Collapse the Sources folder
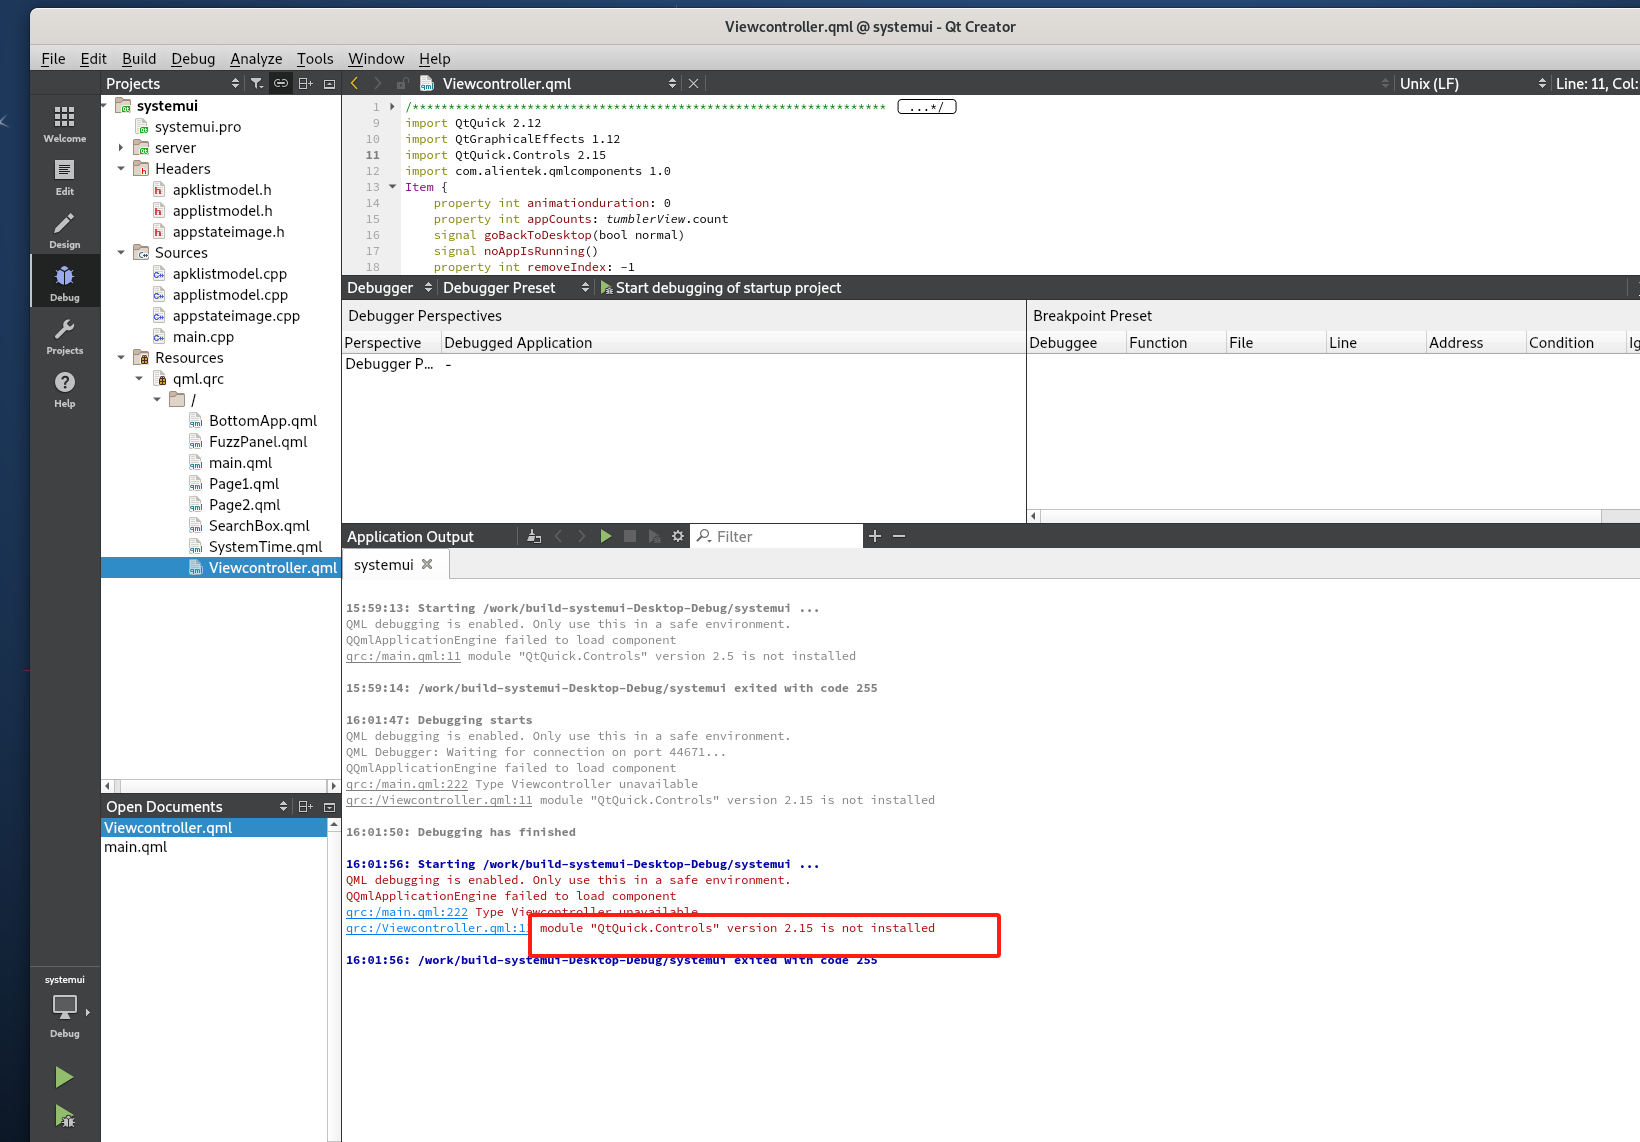 121,252
